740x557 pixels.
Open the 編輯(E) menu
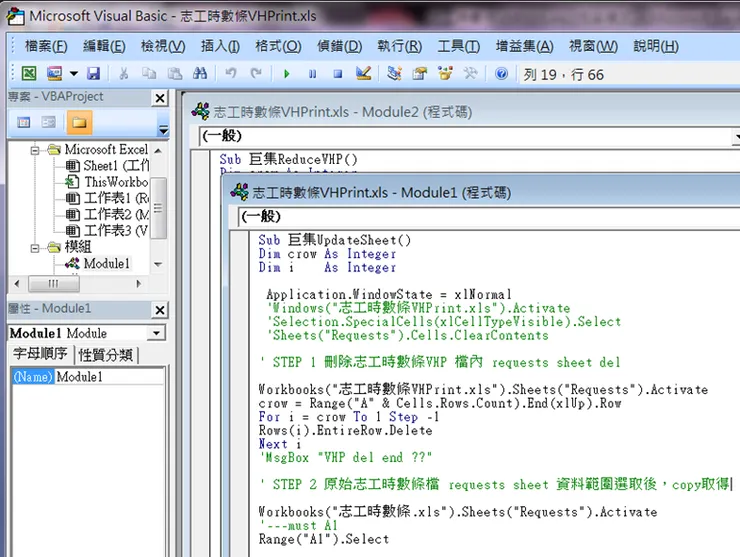pos(104,46)
